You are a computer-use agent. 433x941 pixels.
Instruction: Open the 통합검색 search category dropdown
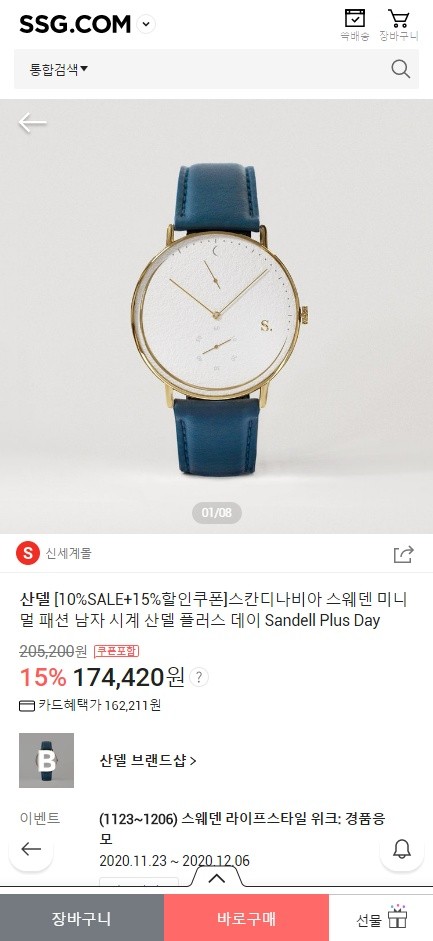click(x=59, y=69)
